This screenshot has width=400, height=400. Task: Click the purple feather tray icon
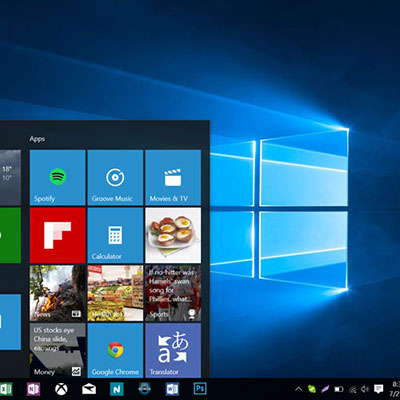[x=325, y=389]
